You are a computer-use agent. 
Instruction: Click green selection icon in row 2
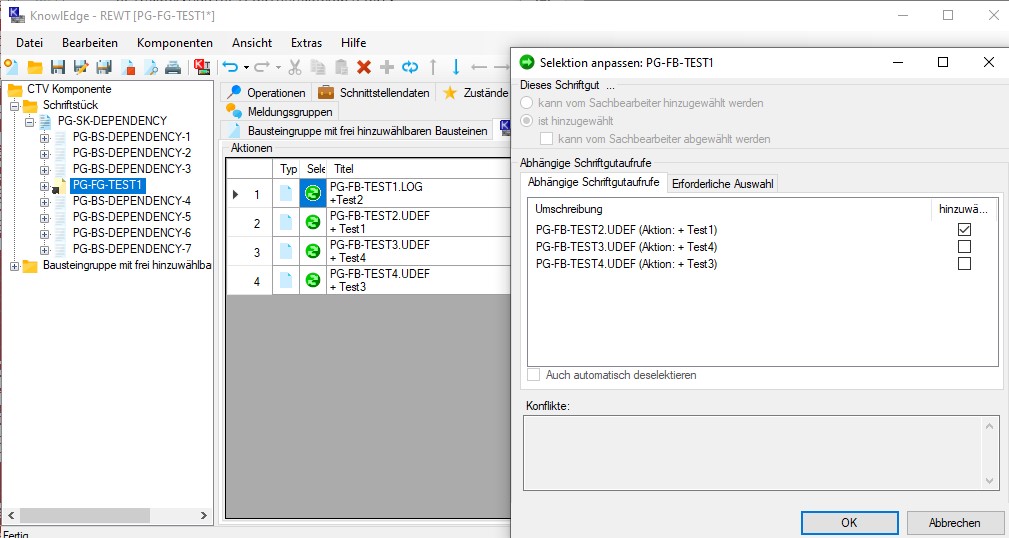pos(313,222)
